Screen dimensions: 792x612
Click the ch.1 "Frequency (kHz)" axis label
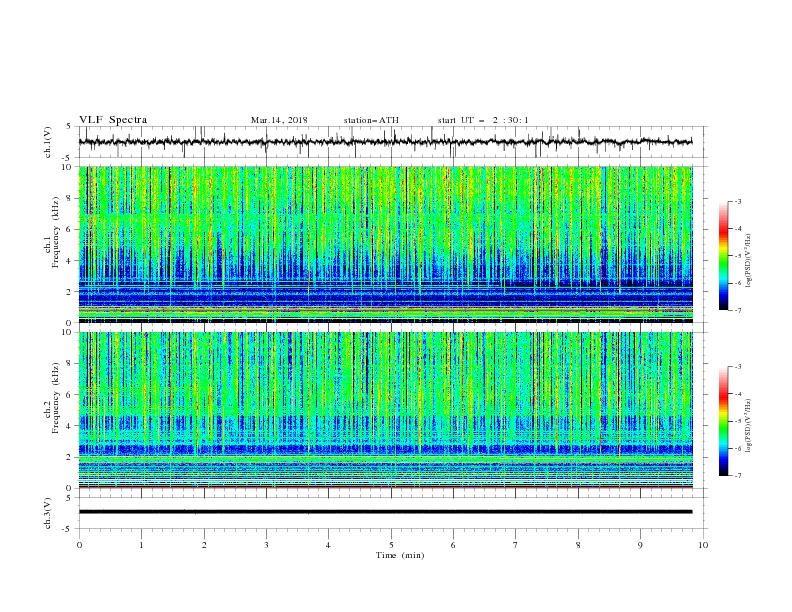(56, 232)
